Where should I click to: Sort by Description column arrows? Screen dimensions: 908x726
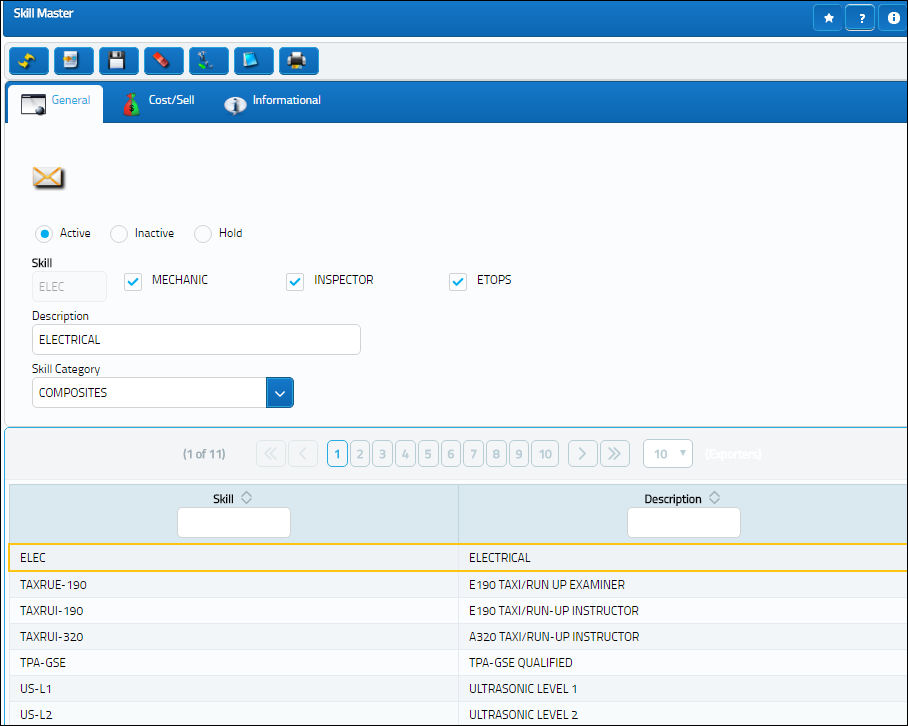715,498
